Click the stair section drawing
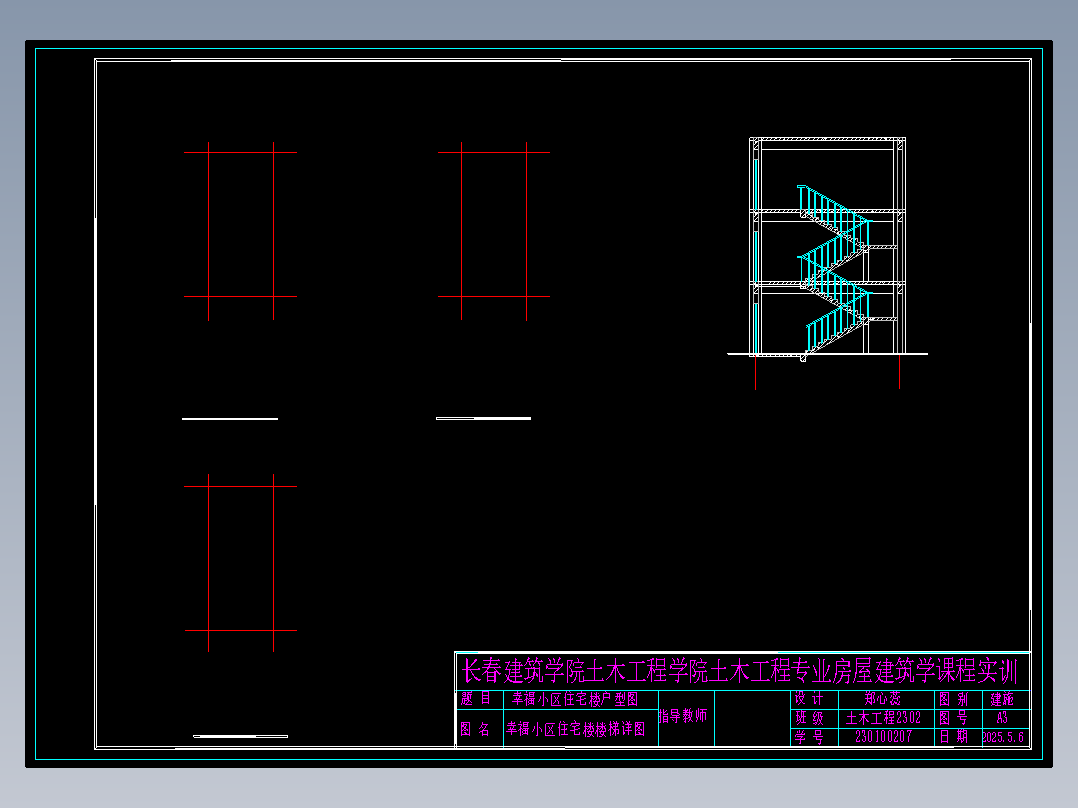 tap(828, 263)
